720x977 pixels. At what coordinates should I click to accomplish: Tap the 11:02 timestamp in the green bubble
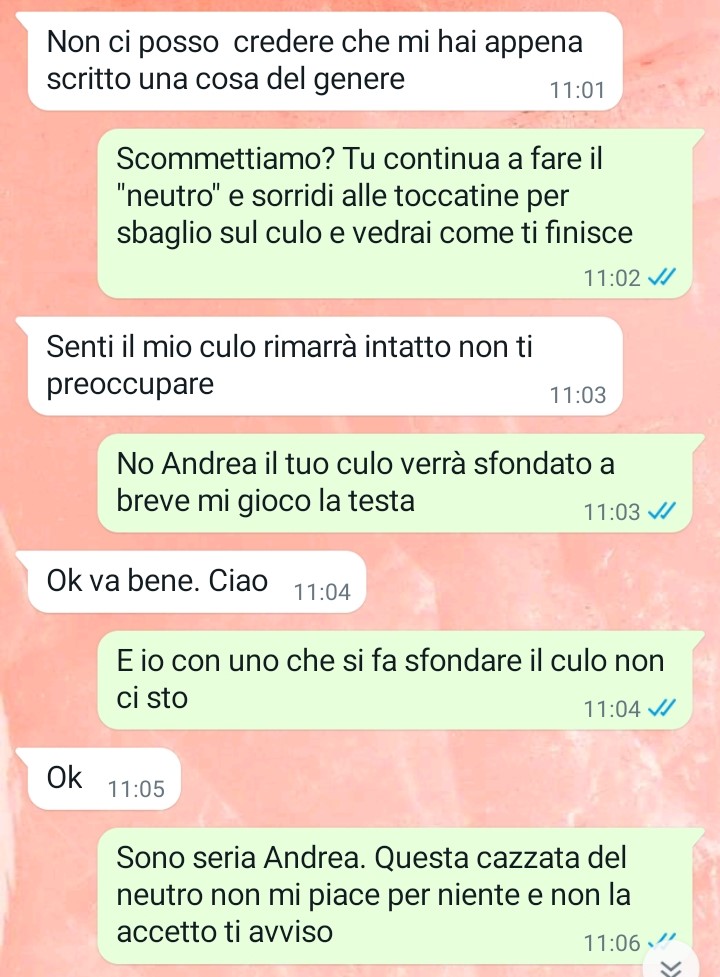click(x=612, y=278)
